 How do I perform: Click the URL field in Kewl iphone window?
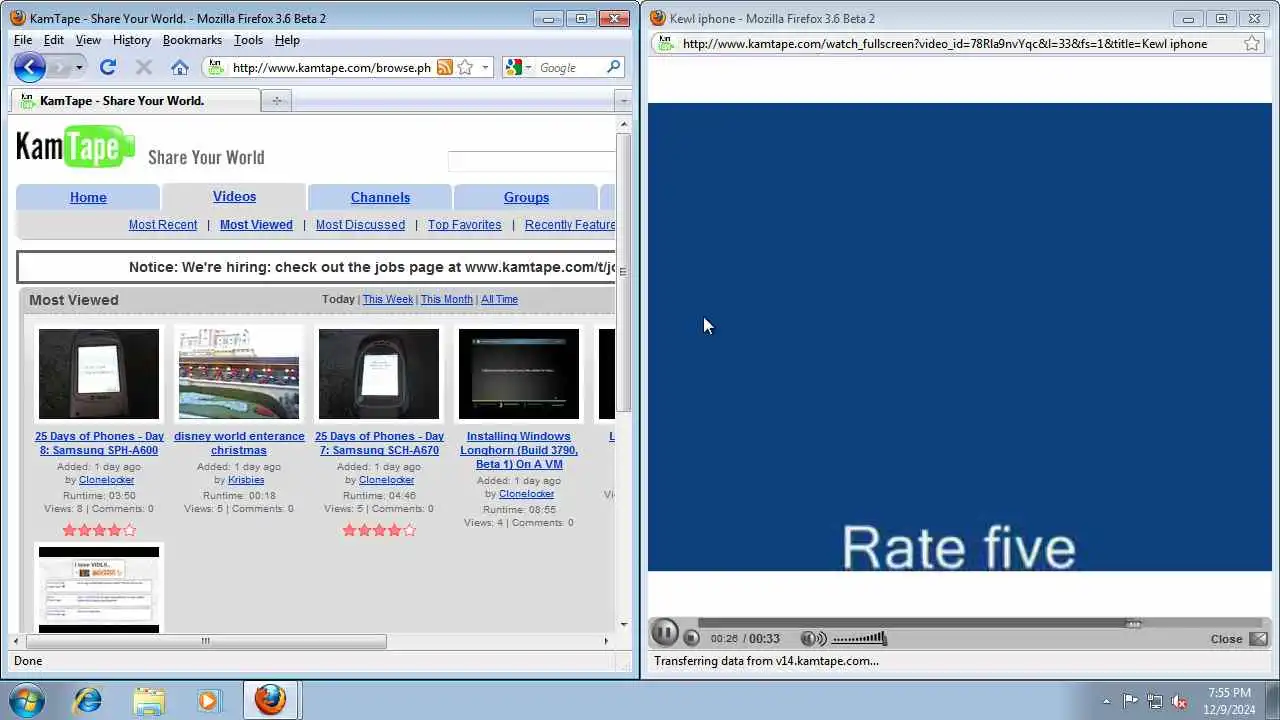point(945,44)
